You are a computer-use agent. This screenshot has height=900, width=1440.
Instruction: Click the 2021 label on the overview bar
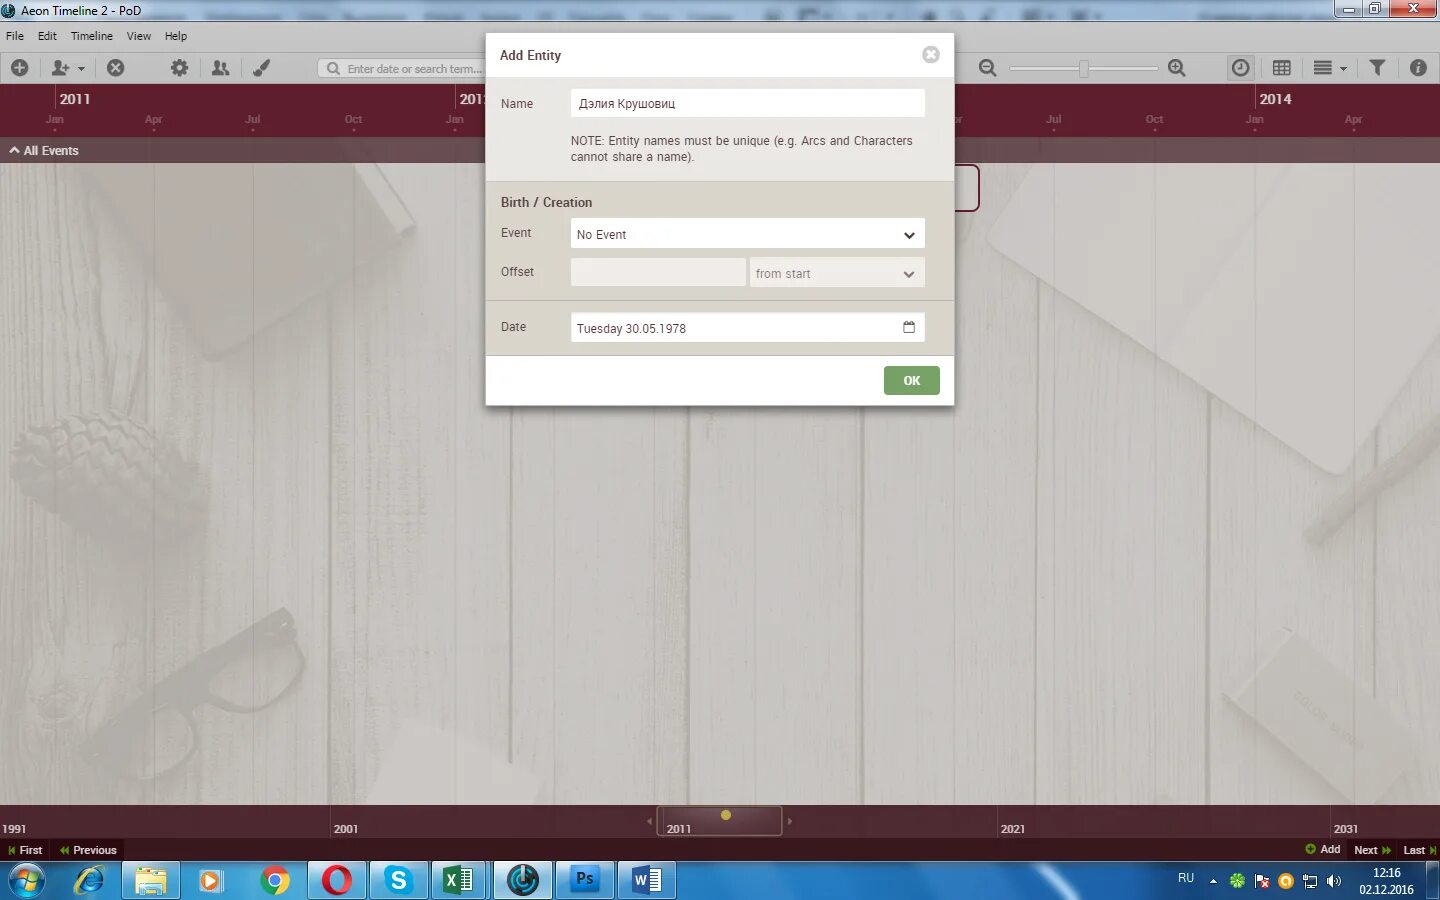pyautogui.click(x=1013, y=829)
